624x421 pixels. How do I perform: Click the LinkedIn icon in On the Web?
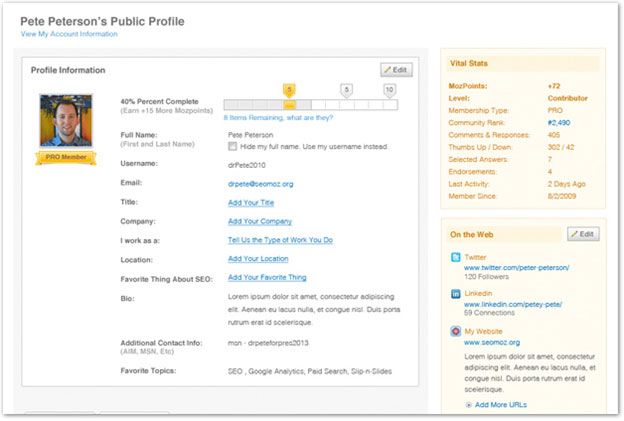pyautogui.click(x=455, y=294)
